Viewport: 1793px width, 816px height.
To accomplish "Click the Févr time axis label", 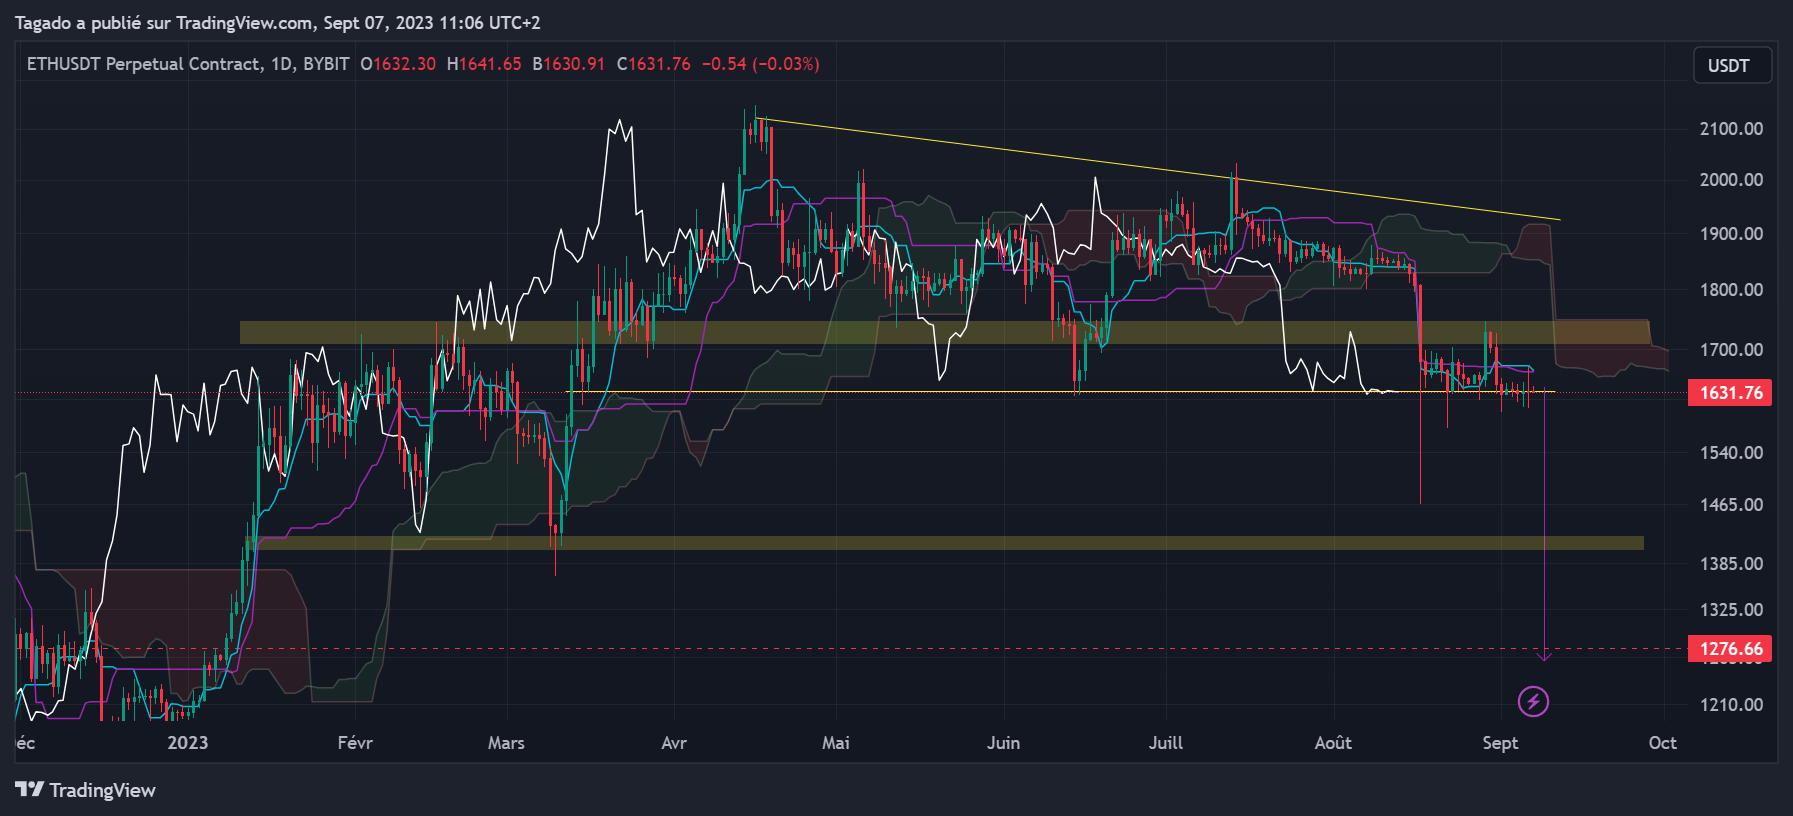I will coord(355,743).
